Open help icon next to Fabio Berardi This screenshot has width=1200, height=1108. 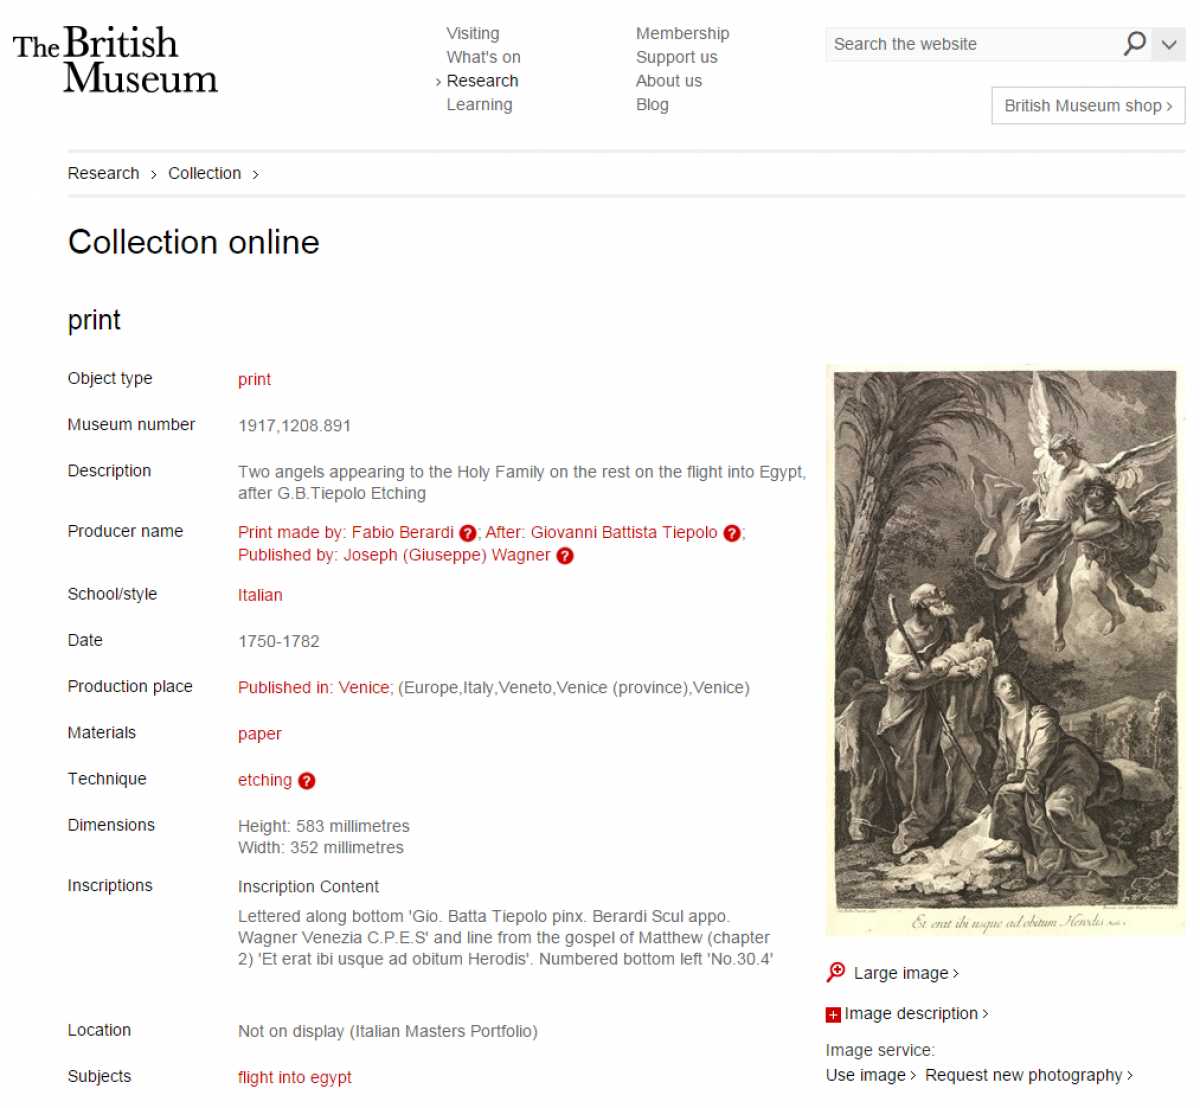(467, 533)
